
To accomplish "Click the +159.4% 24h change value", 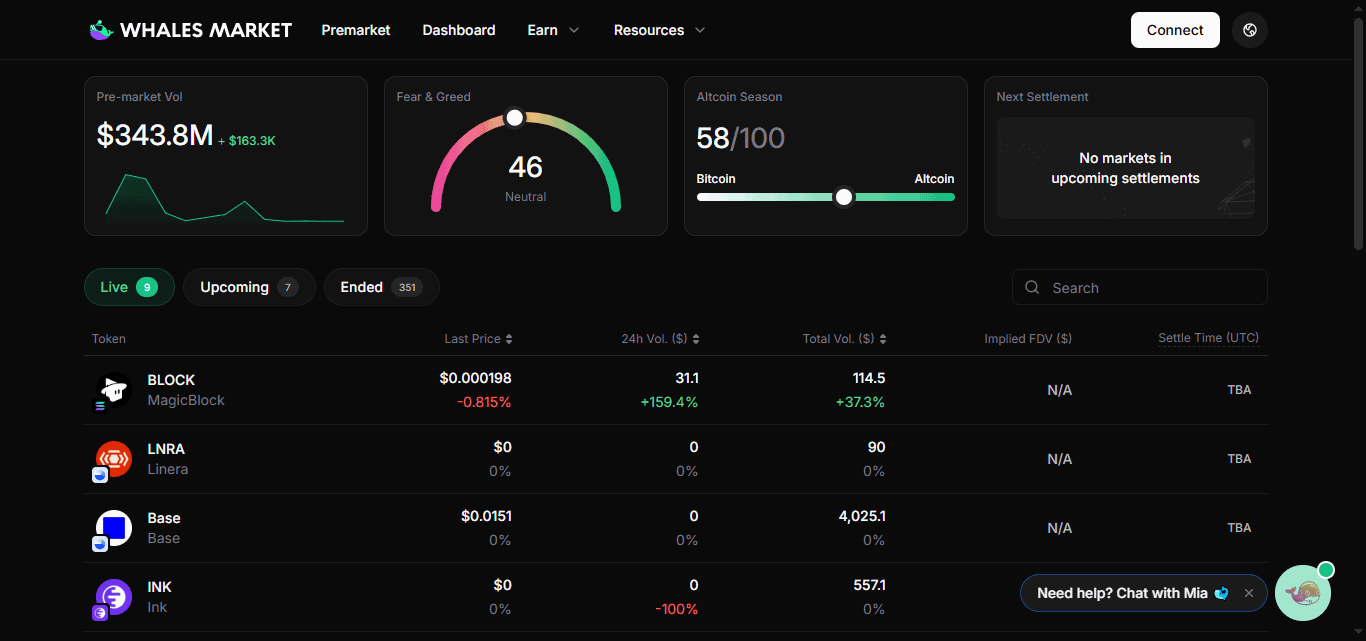I will [x=670, y=402].
